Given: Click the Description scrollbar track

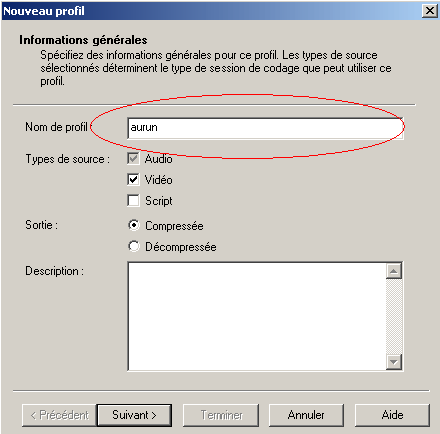Looking at the screenshot, I should [x=394, y=316].
